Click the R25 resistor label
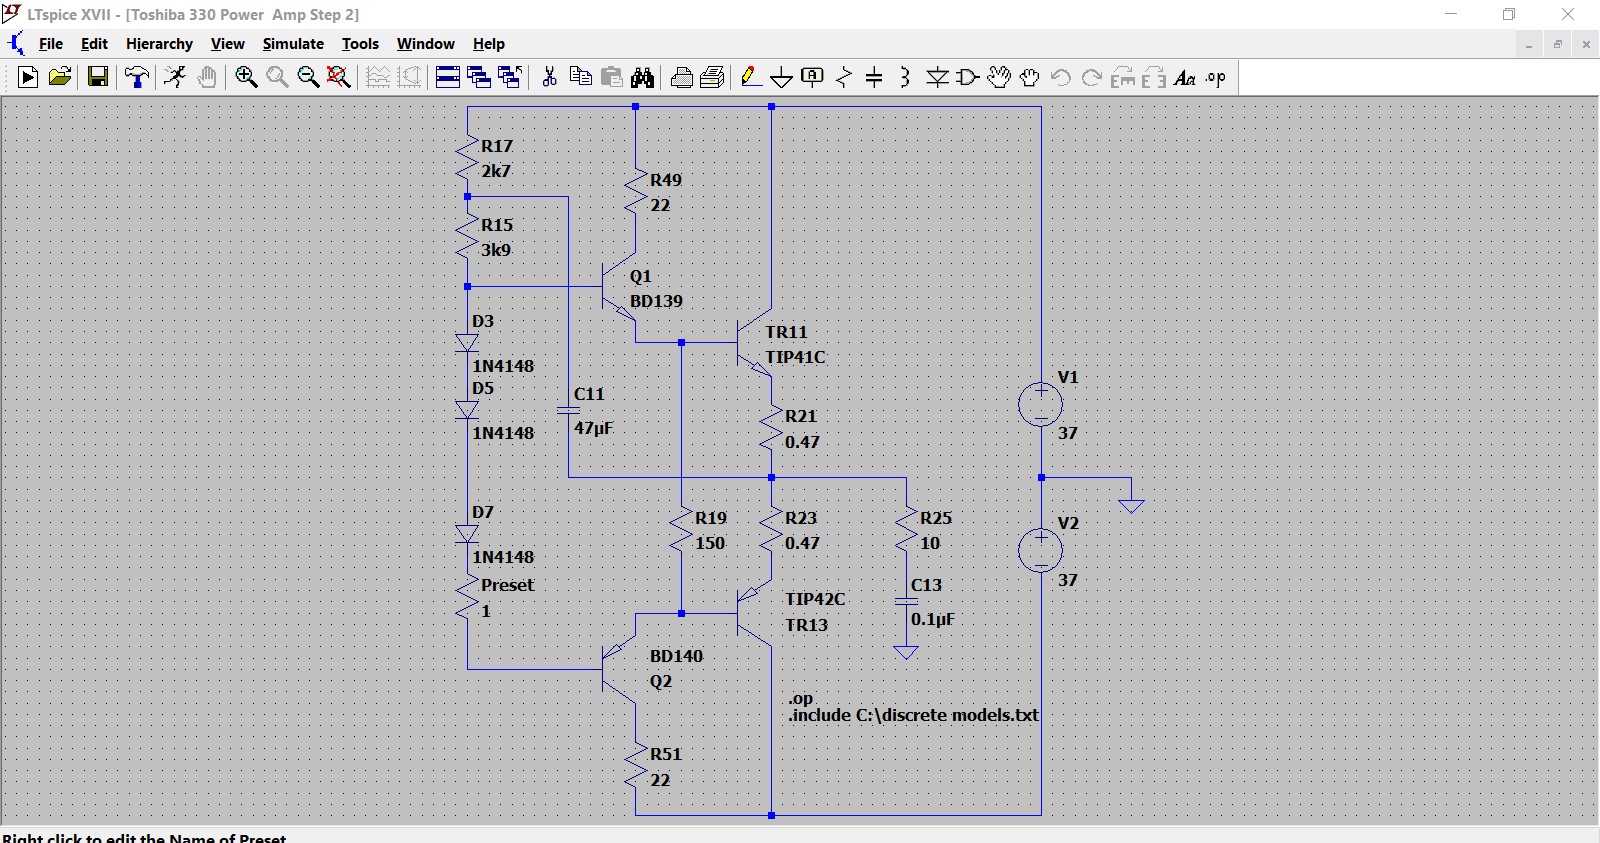The width and height of the screenshot is (1600, 843). pyautogui.click(x=936, y=518)
